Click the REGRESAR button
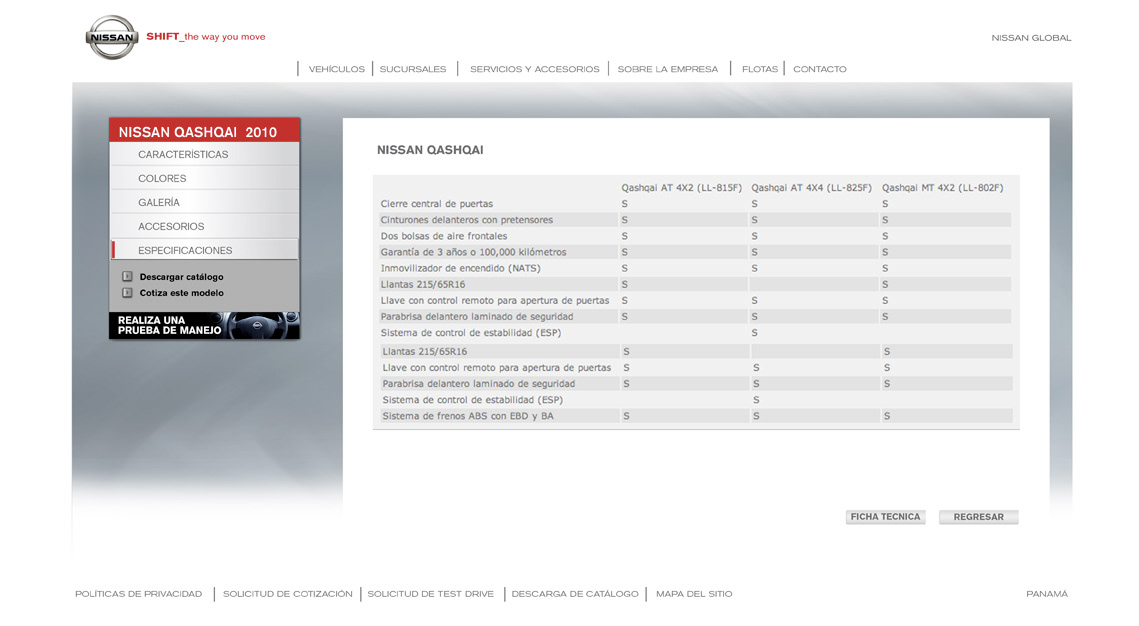The width and height of the screenshot is (1139, 626). pos(978,517)
